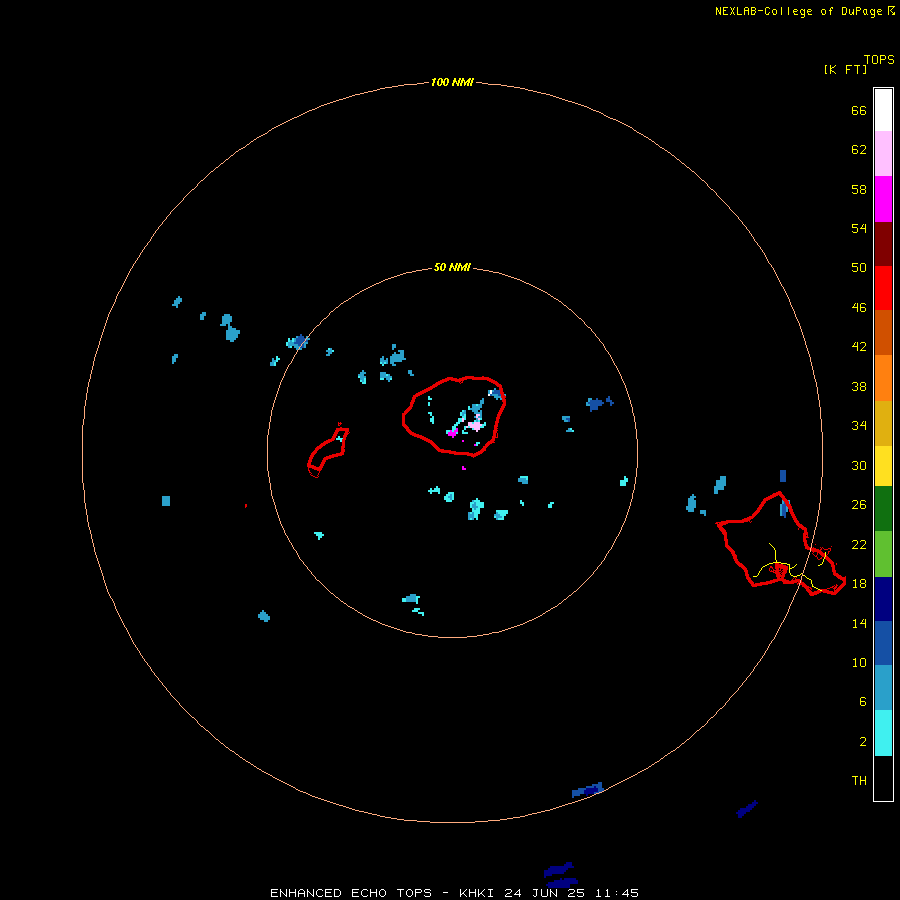
Task: Click the legend value '2'
Action: 863,742
